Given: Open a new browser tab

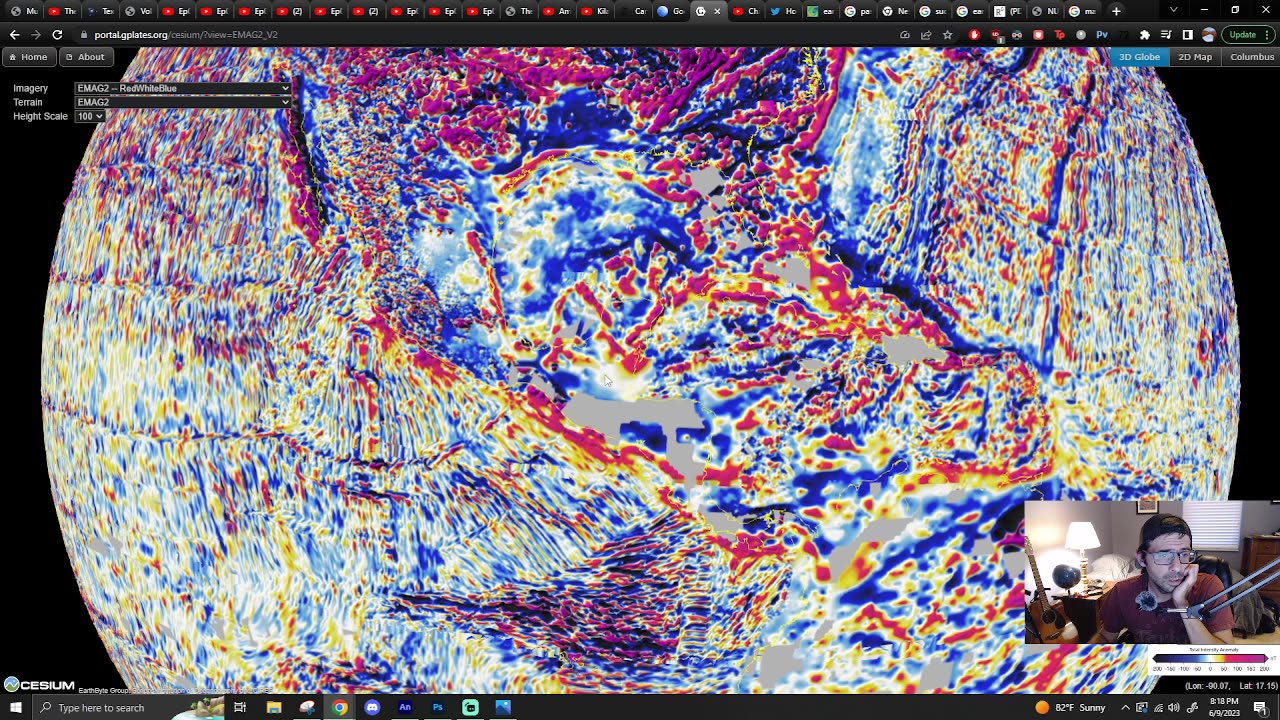Looking at the screenshot, I should [x=1116, y=11].
